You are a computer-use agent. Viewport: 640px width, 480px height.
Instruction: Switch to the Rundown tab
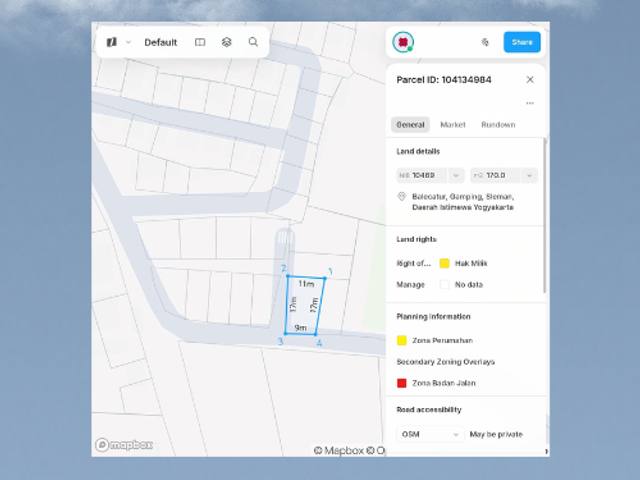[x=498, y=125]
